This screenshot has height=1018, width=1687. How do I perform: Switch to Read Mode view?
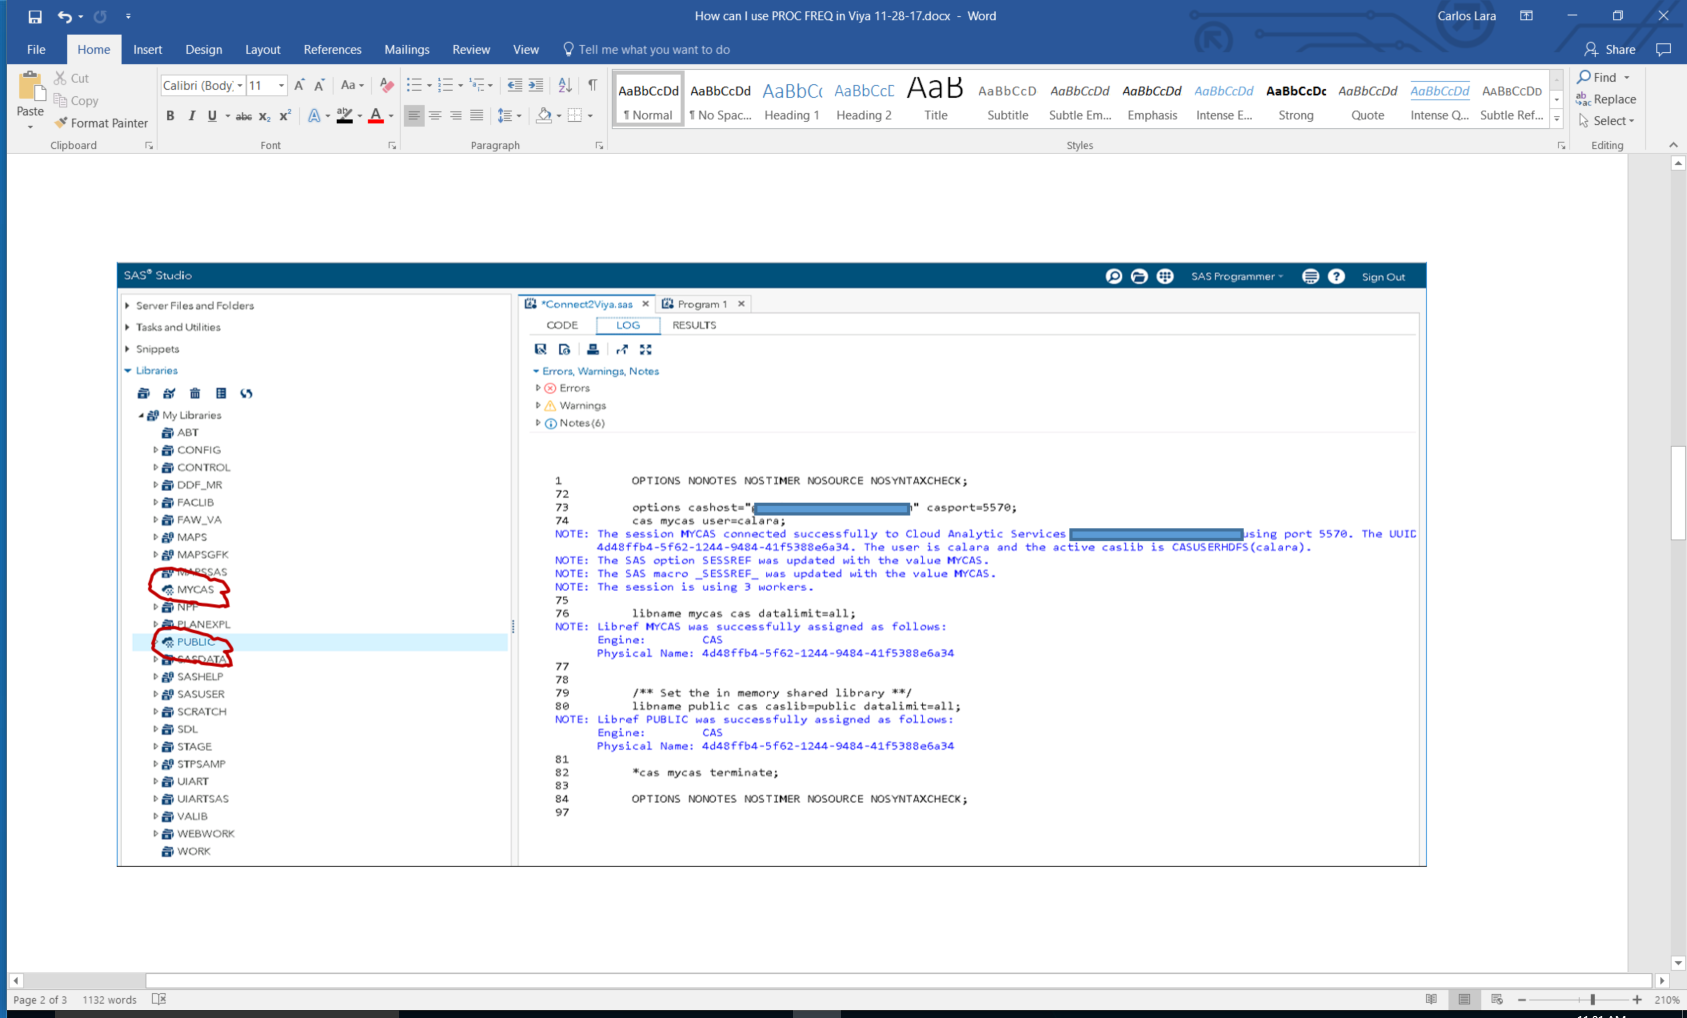(x=1431, y=999)
